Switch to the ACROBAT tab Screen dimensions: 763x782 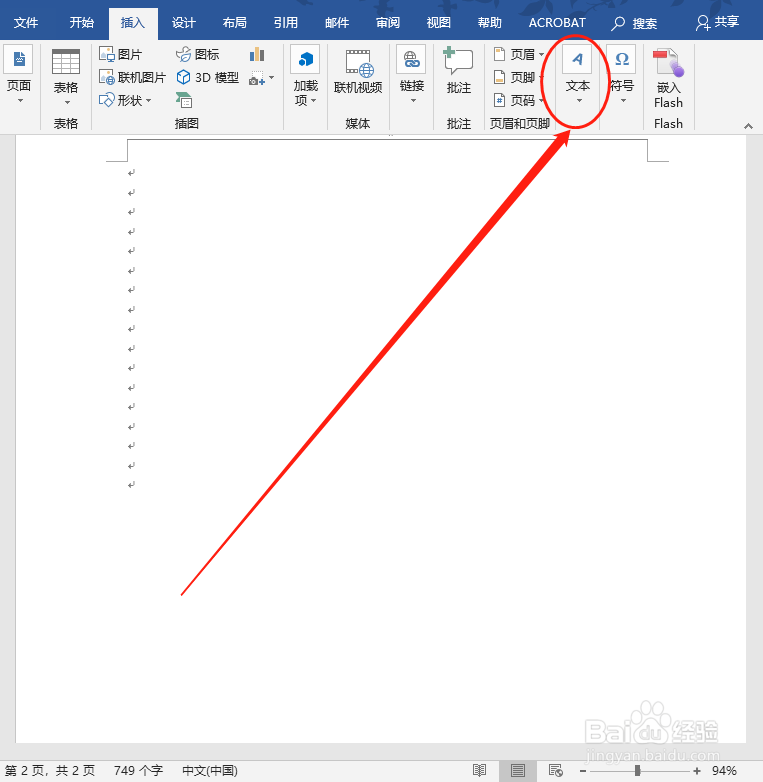click(557, 23)
